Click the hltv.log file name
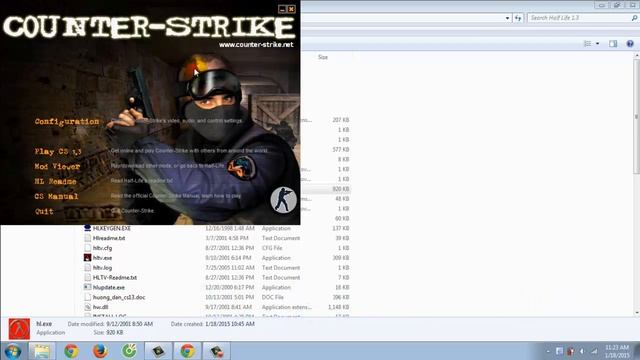This screenshot has width=640, height=360. coord(102,268)
